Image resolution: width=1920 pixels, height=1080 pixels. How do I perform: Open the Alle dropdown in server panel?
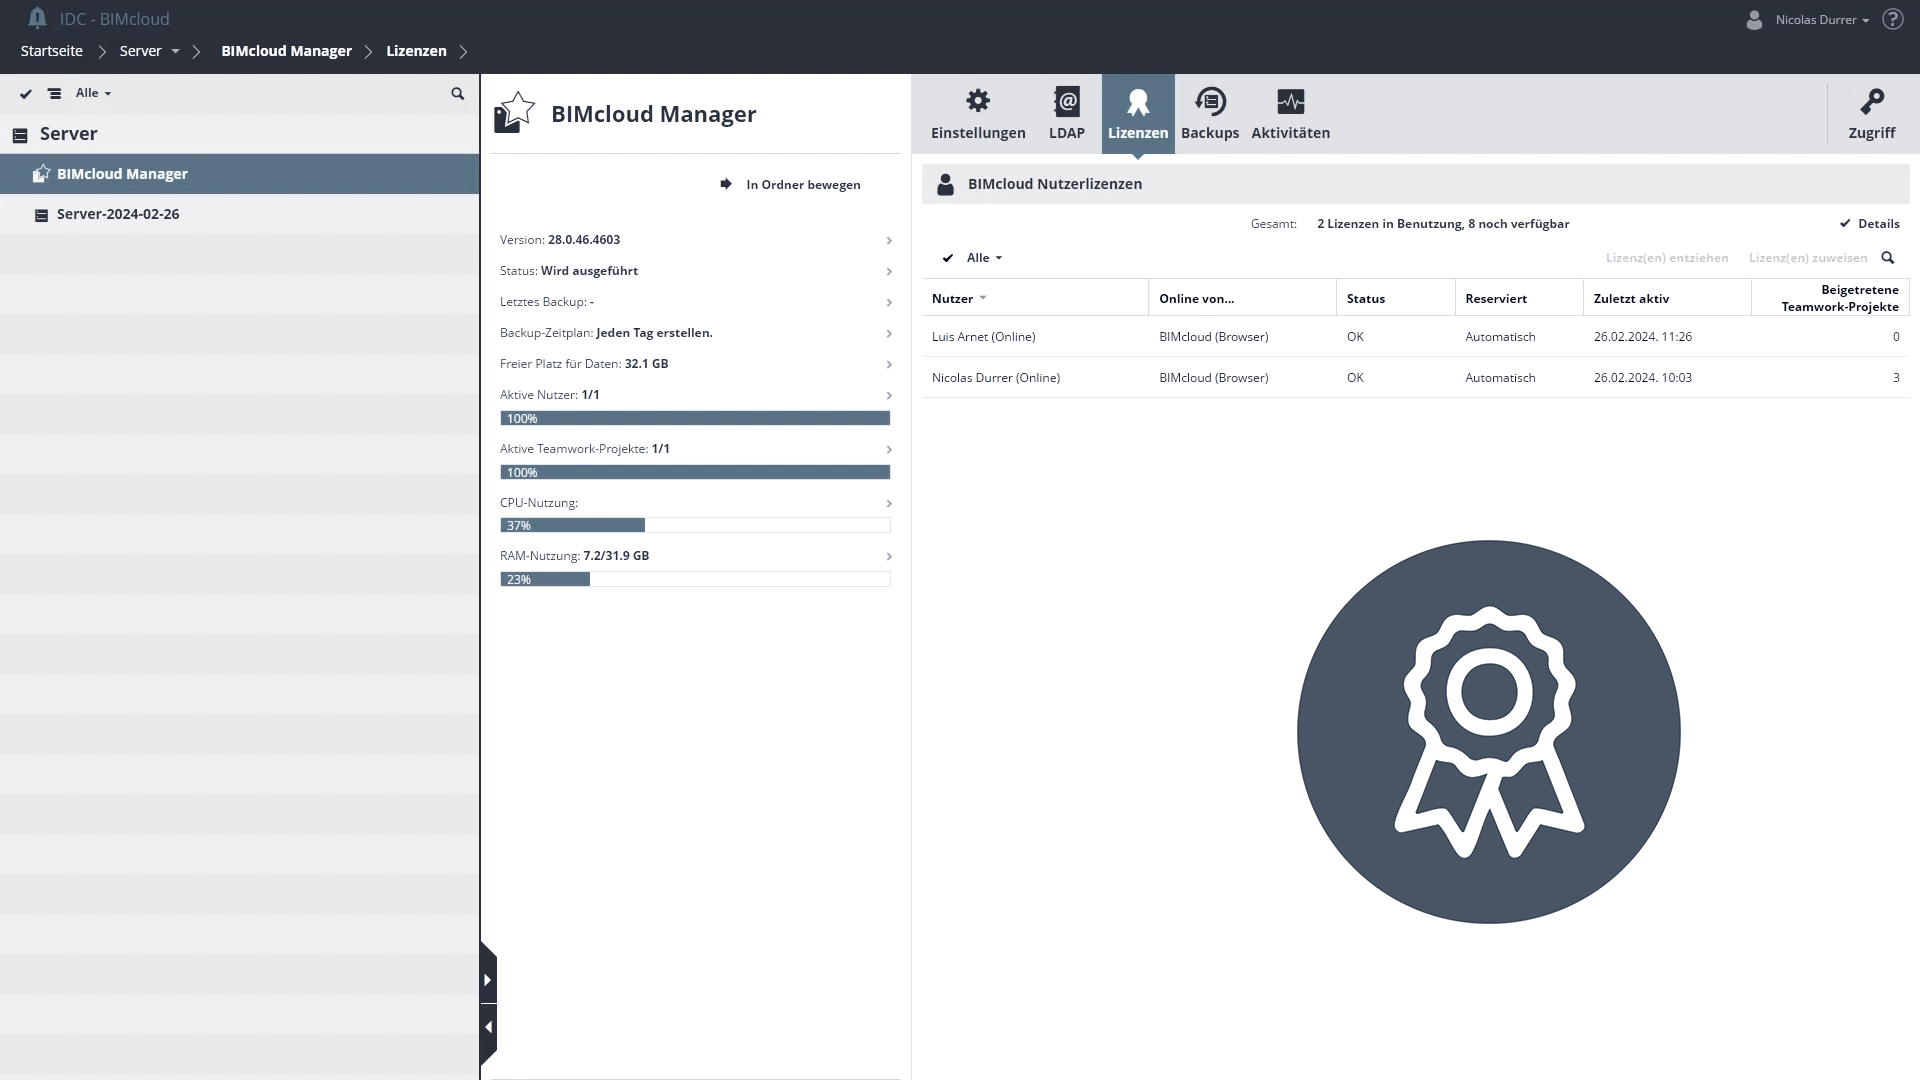click(94, 93)
